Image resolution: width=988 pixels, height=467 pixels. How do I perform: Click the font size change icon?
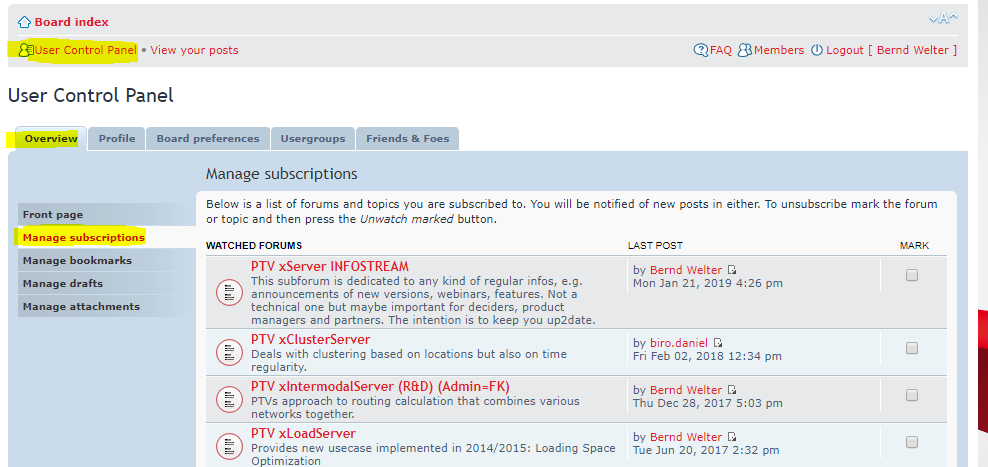point(942,19)
